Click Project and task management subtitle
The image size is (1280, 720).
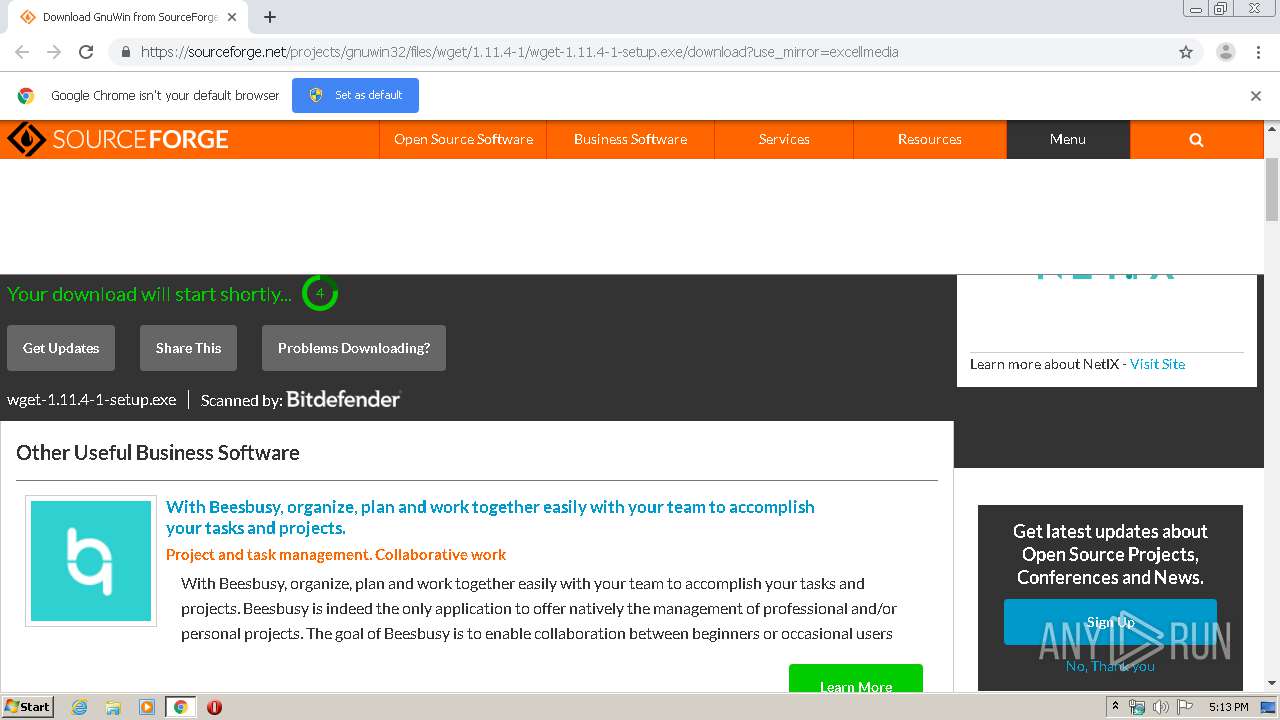[336, 554]
